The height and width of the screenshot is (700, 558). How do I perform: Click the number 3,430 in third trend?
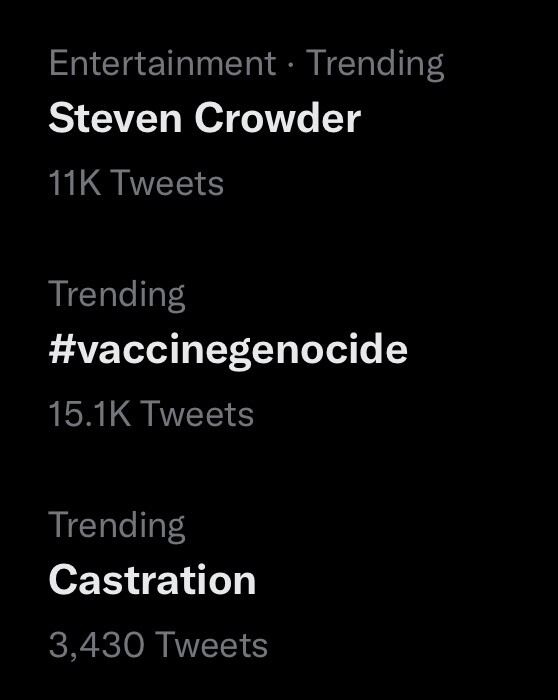[96, 646]
